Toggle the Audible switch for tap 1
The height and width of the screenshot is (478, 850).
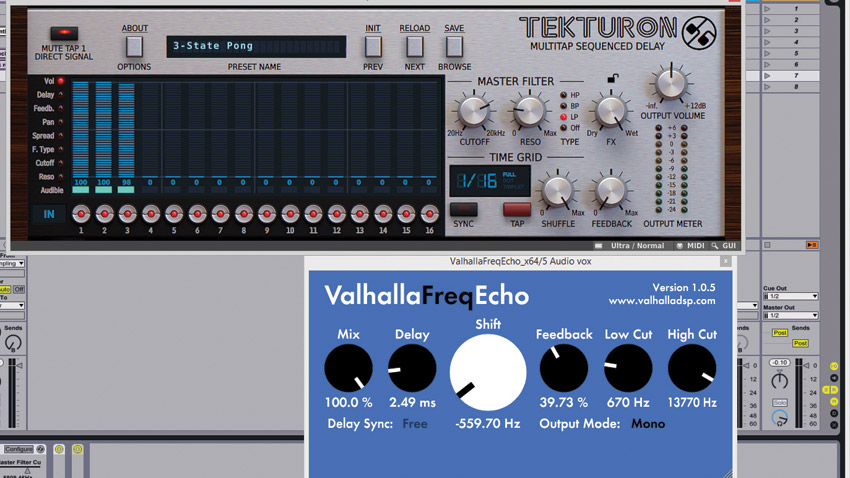(x=81, y=190)
